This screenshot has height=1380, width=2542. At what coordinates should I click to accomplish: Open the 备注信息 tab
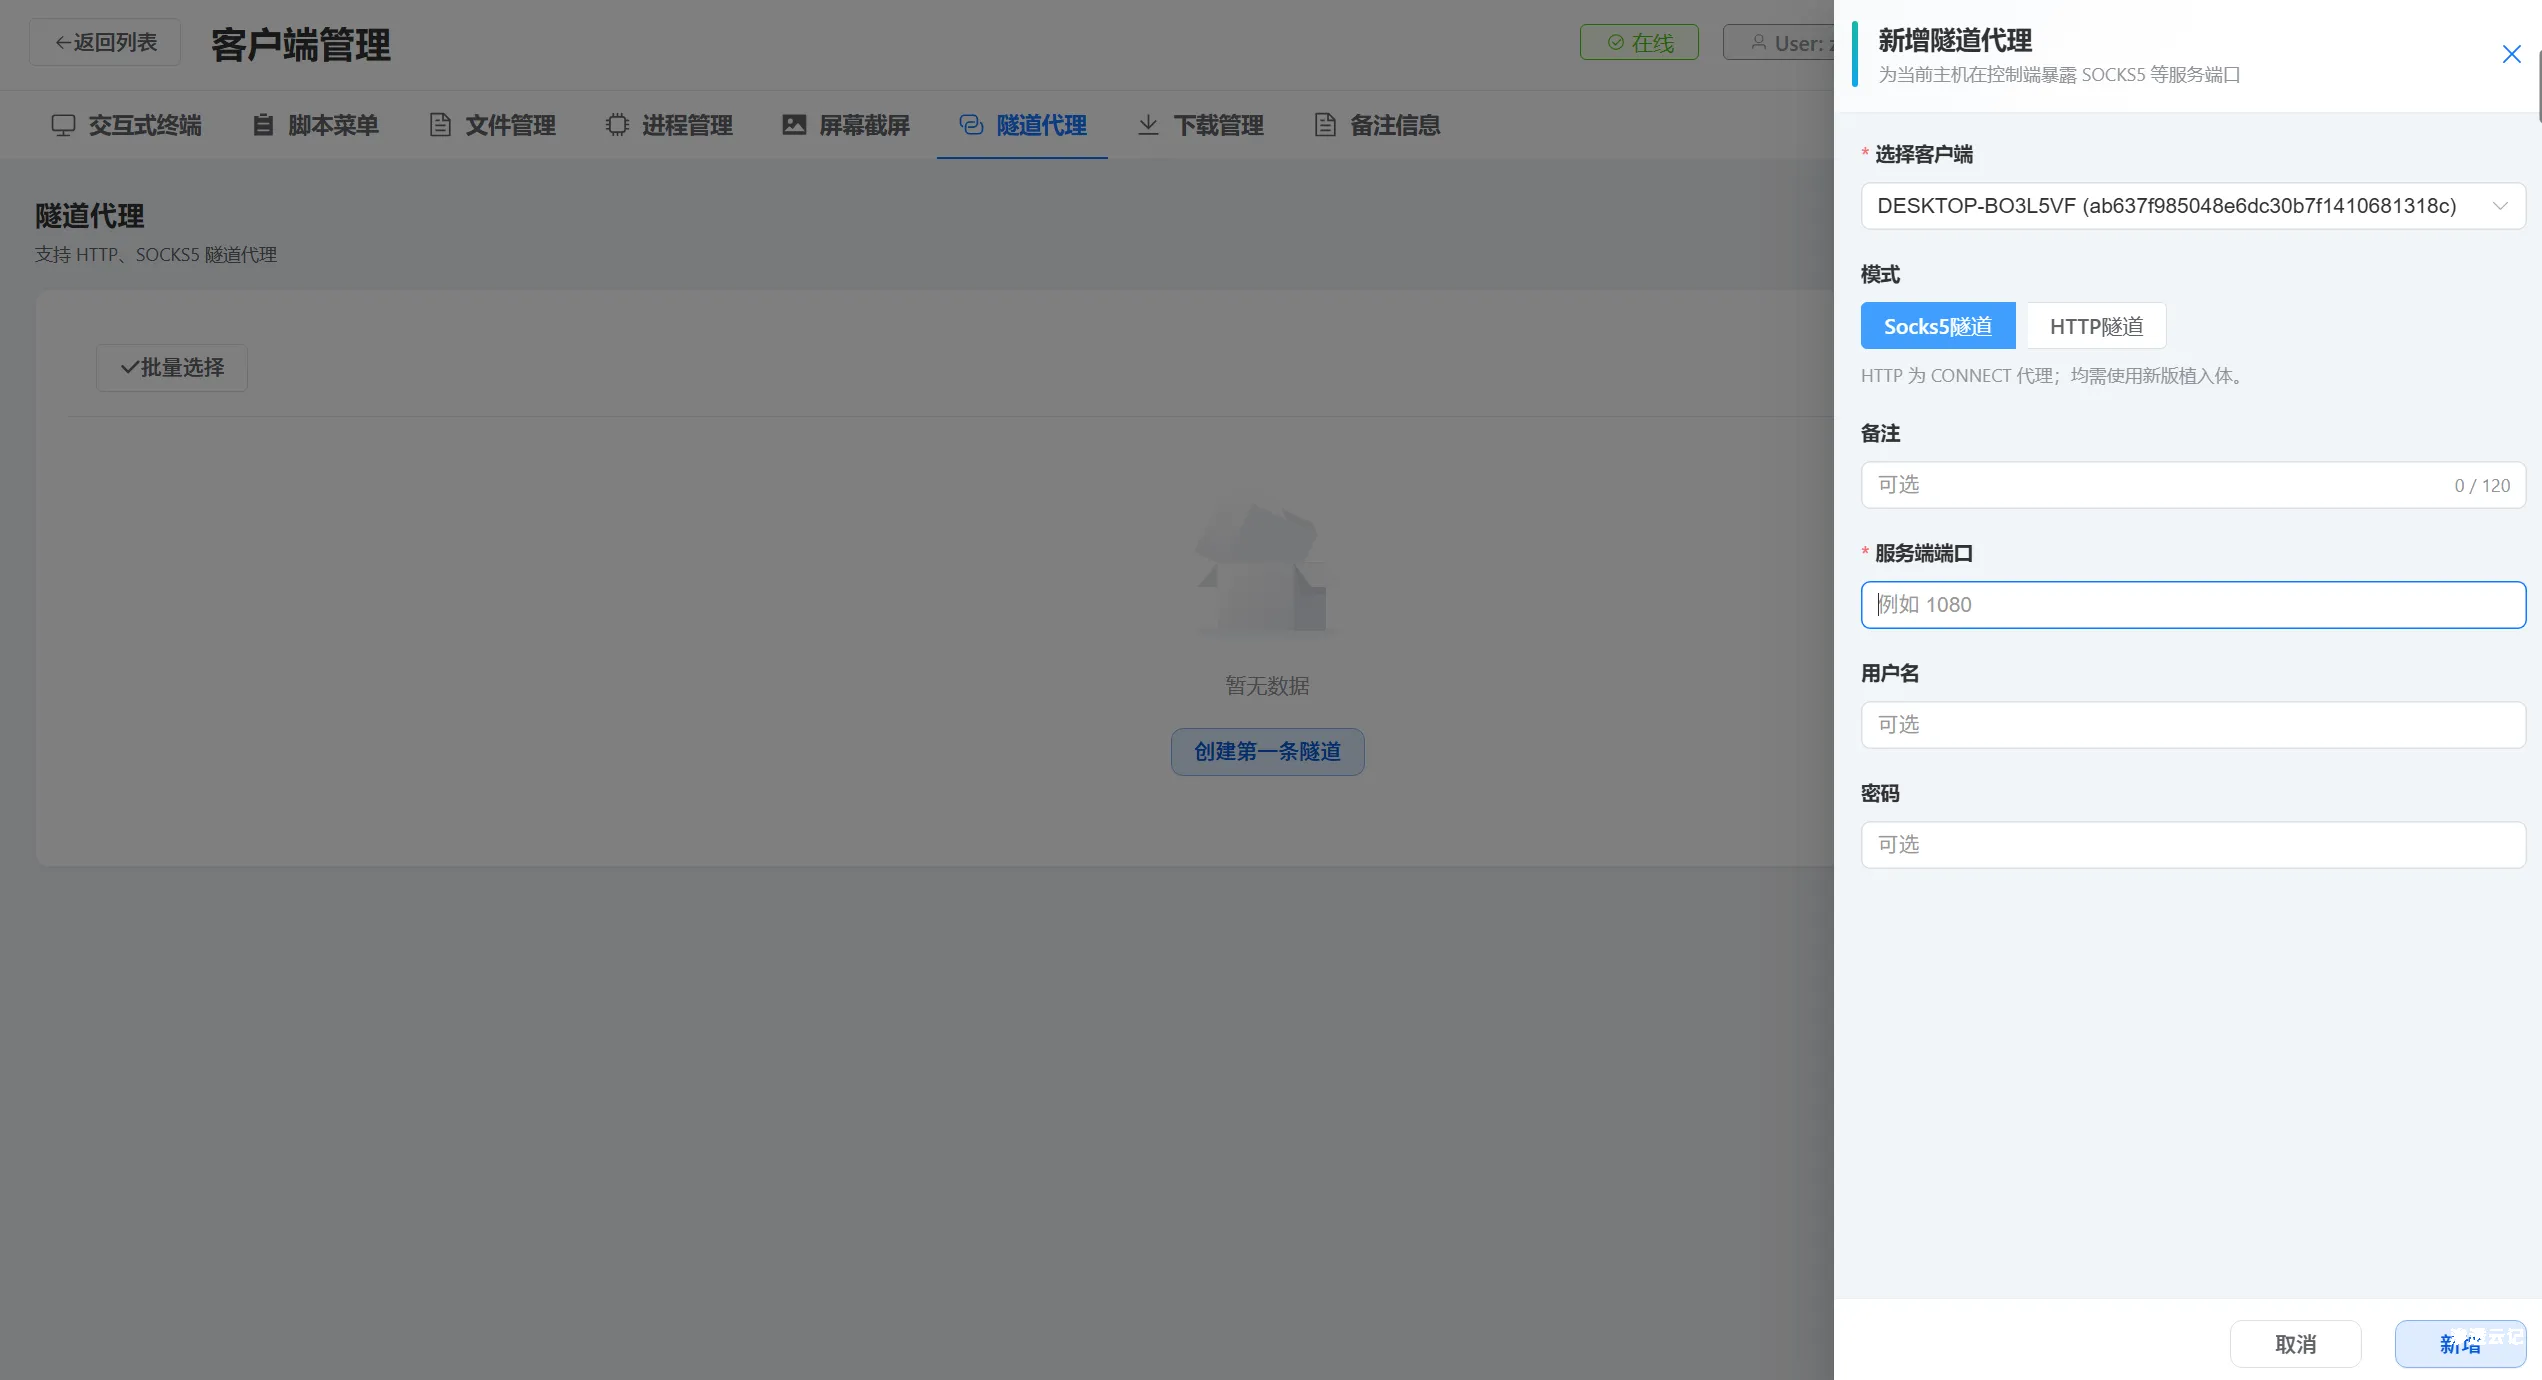coord(1376,125)
